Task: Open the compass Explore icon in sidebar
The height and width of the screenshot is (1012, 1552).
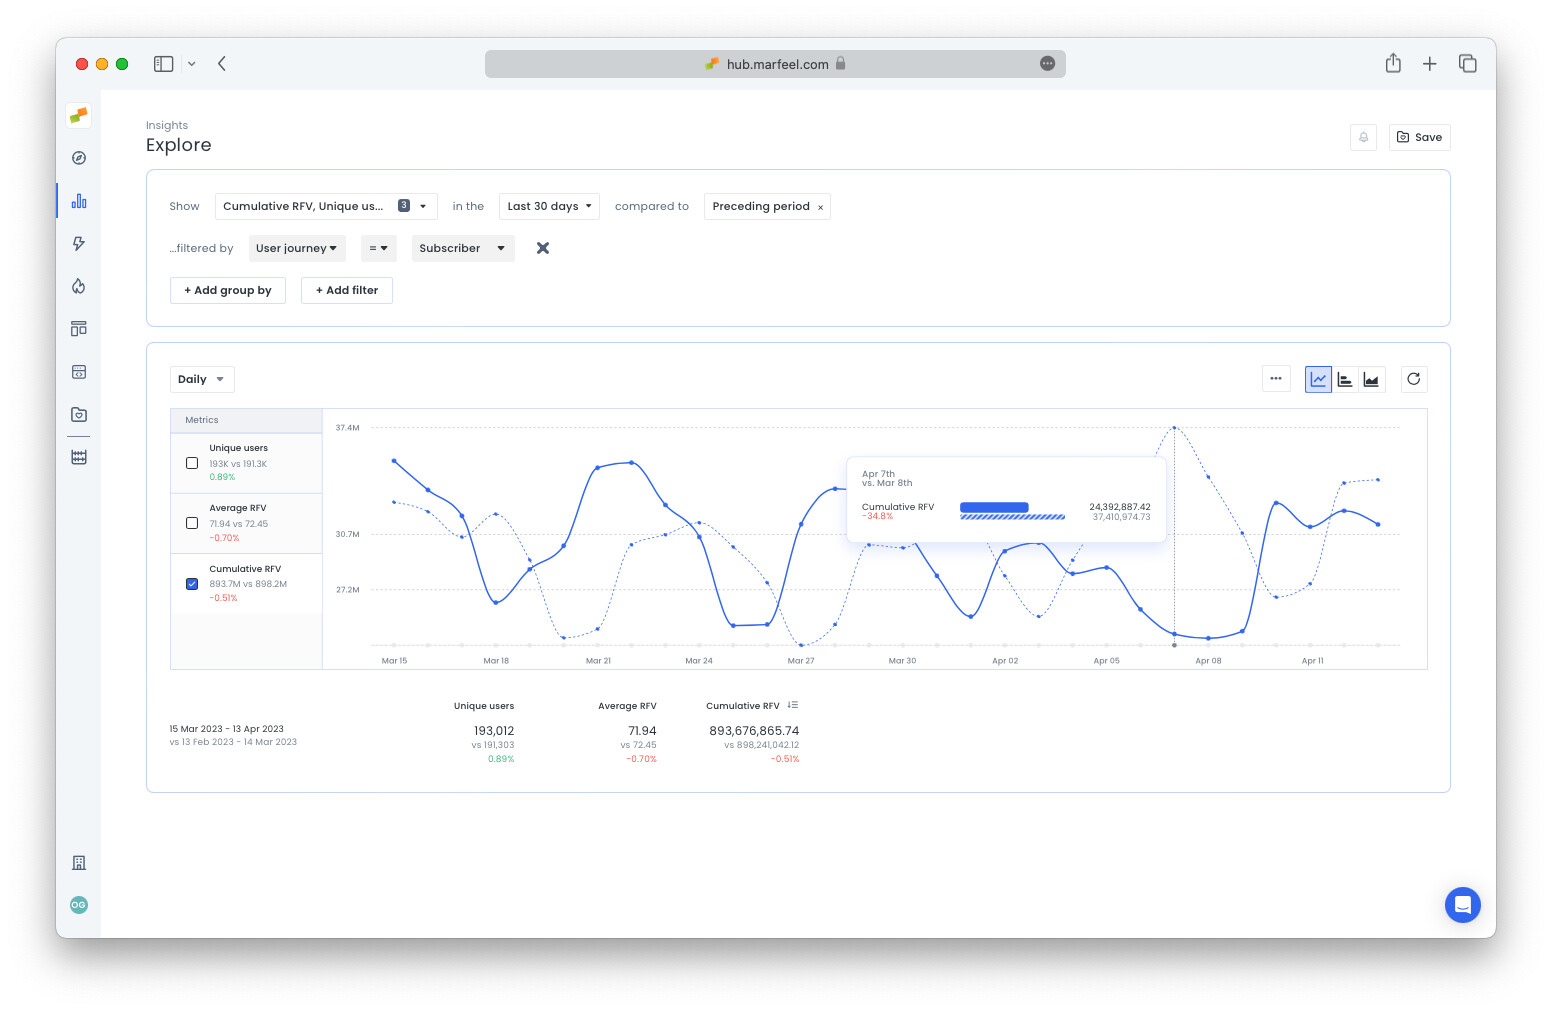Action: click(x=78, y=157)
